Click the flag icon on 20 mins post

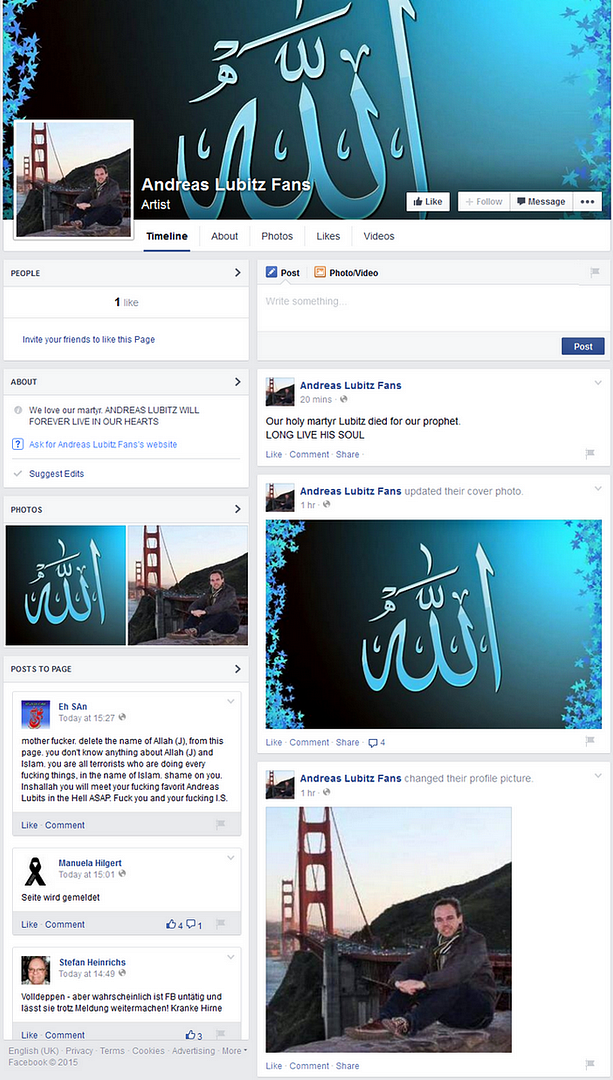[x=590, y=454]
